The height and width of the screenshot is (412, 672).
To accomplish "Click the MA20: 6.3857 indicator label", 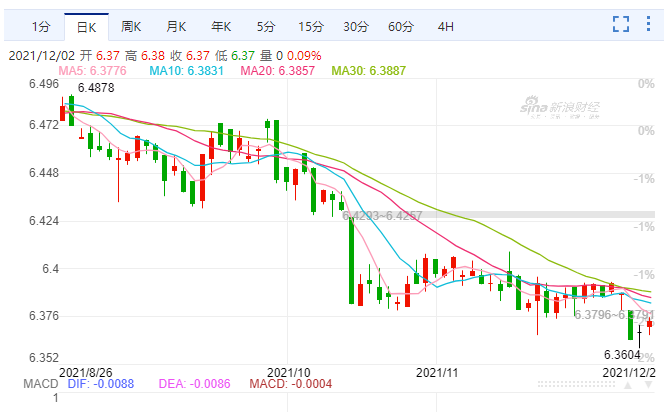I will (278, 71).
